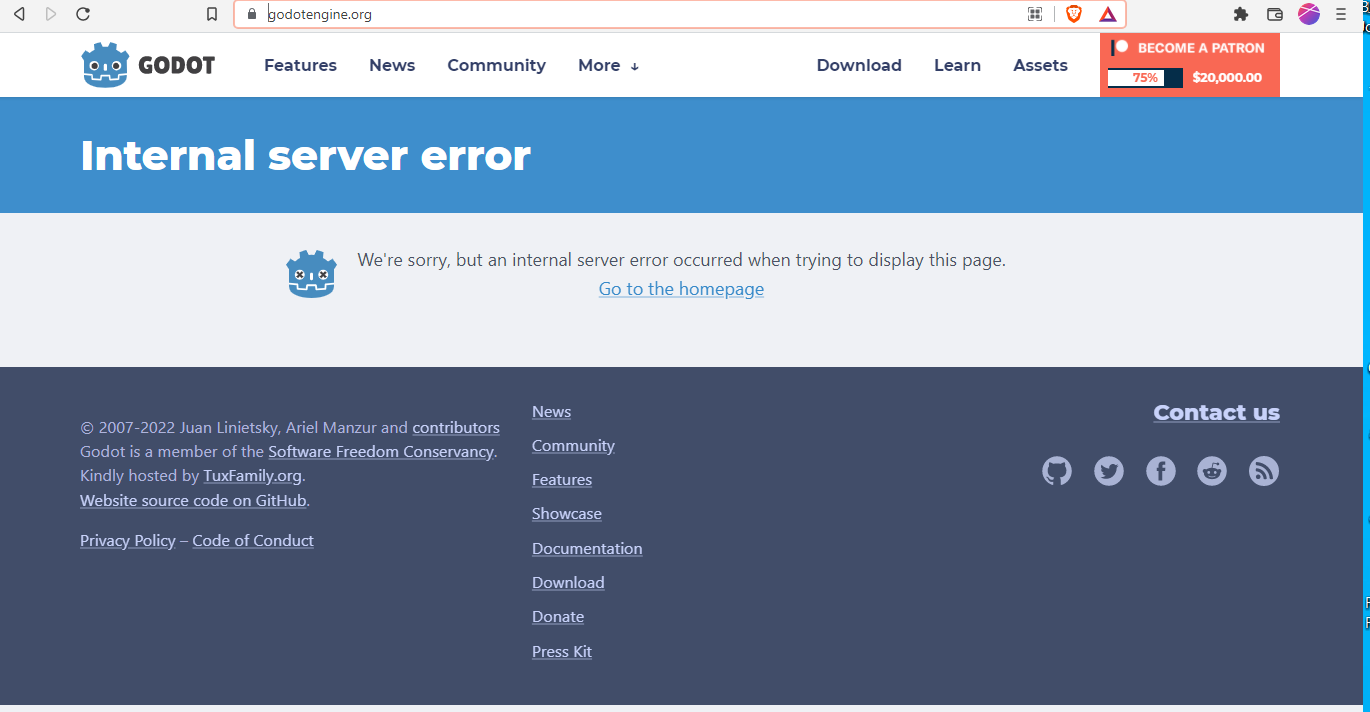Viewport: 1370px width, 712px height.
Task: Subscribe via the RSS feed icon
Action: (1263, 470)
